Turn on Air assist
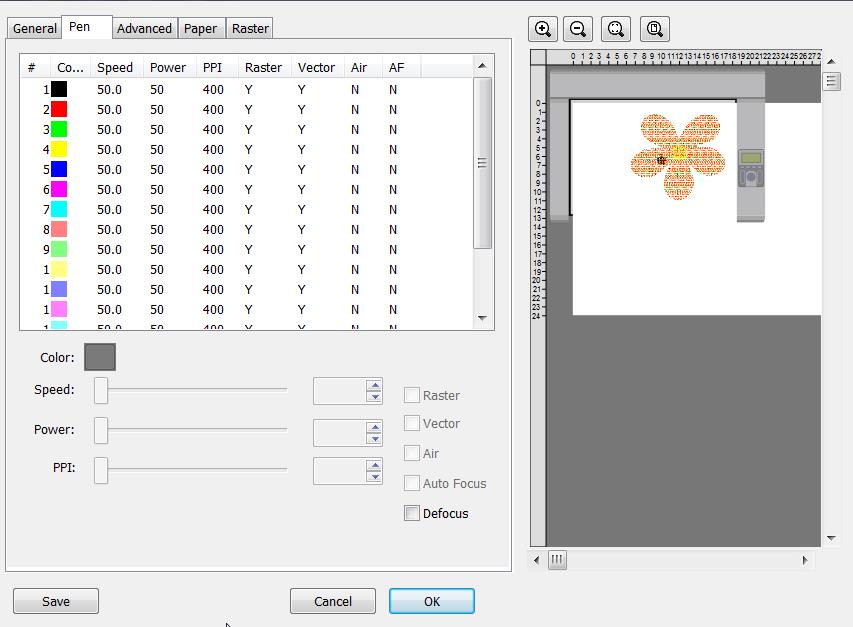The width and height of the screenshot is (853, 627). coord(412,454)
